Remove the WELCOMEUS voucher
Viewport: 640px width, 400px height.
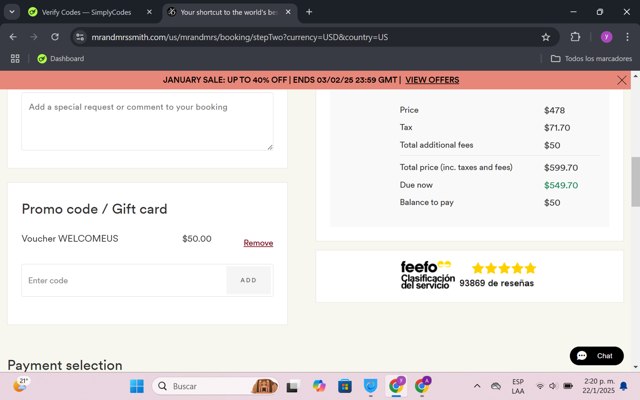[x=258, y=243]
